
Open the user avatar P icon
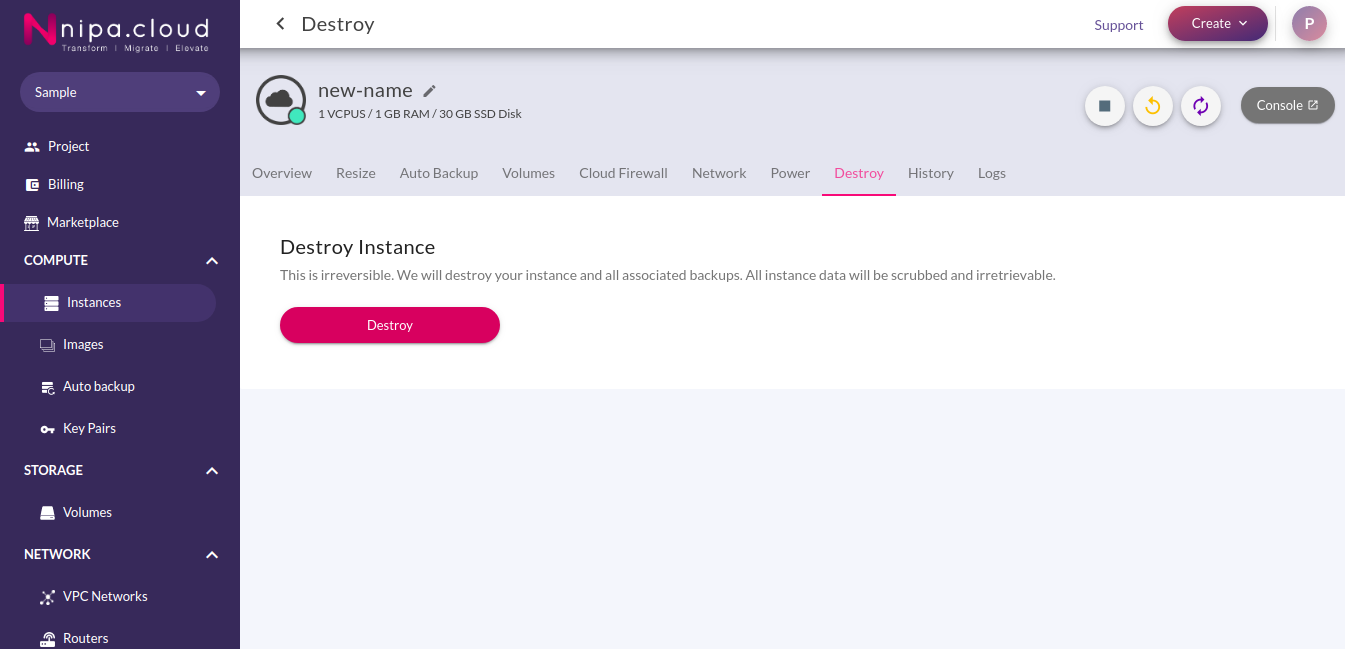1309,23
